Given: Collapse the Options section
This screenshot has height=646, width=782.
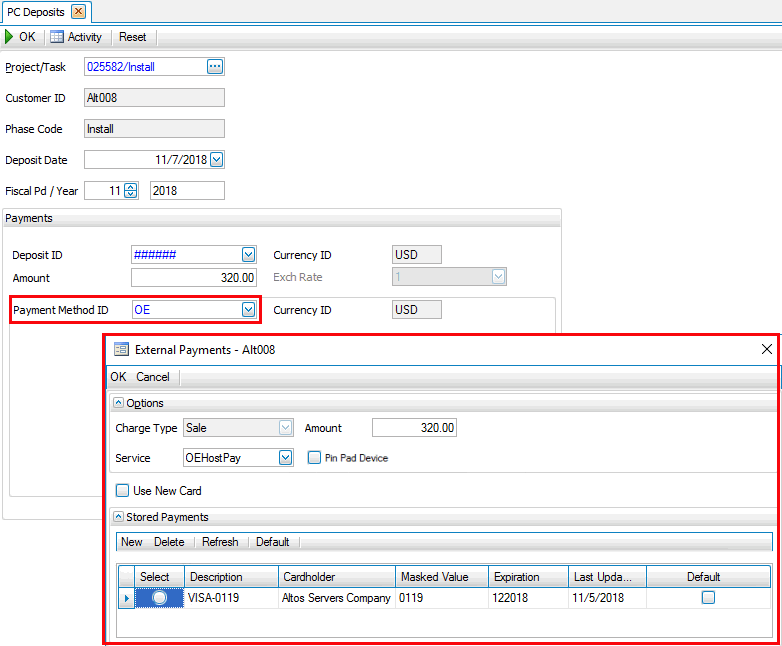Looking at the screenshot, I should (x=118, y=403).
